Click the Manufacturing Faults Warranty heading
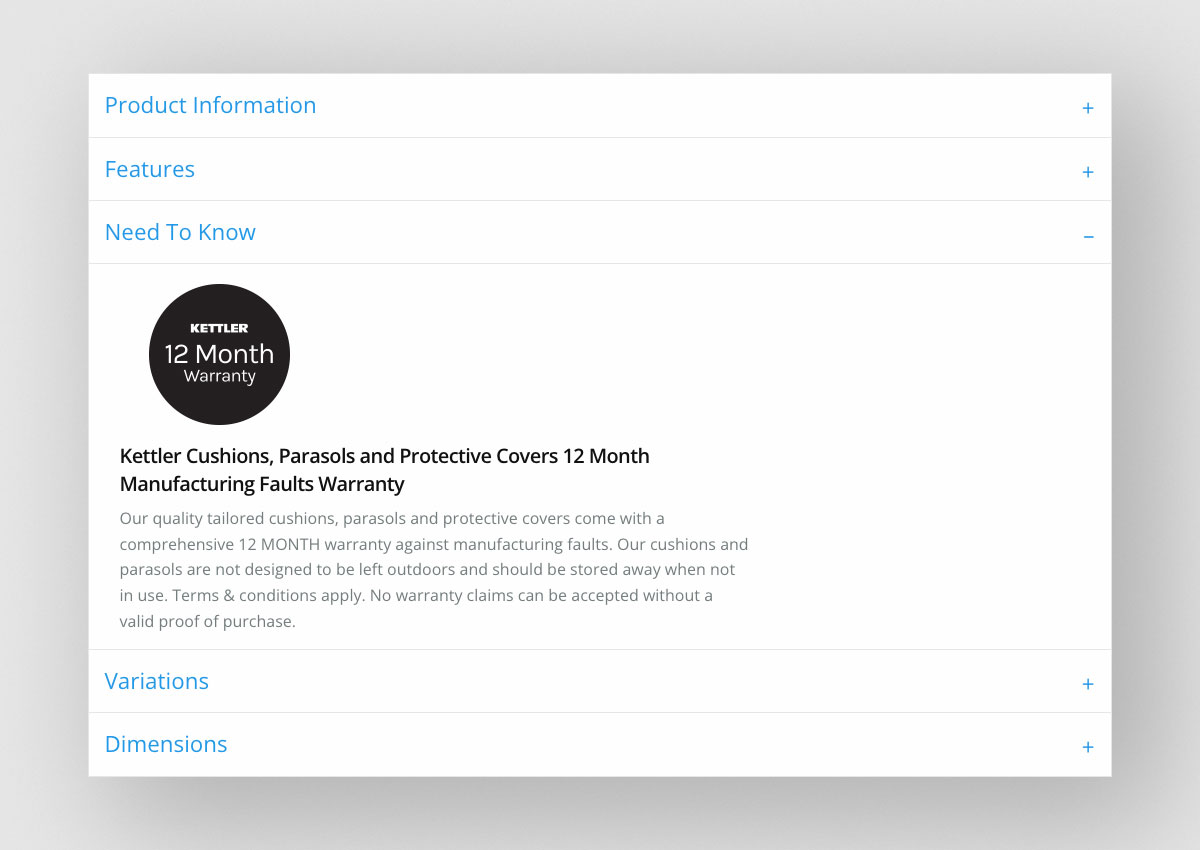Screen dimensions: 1200x850 pos(262,484)
